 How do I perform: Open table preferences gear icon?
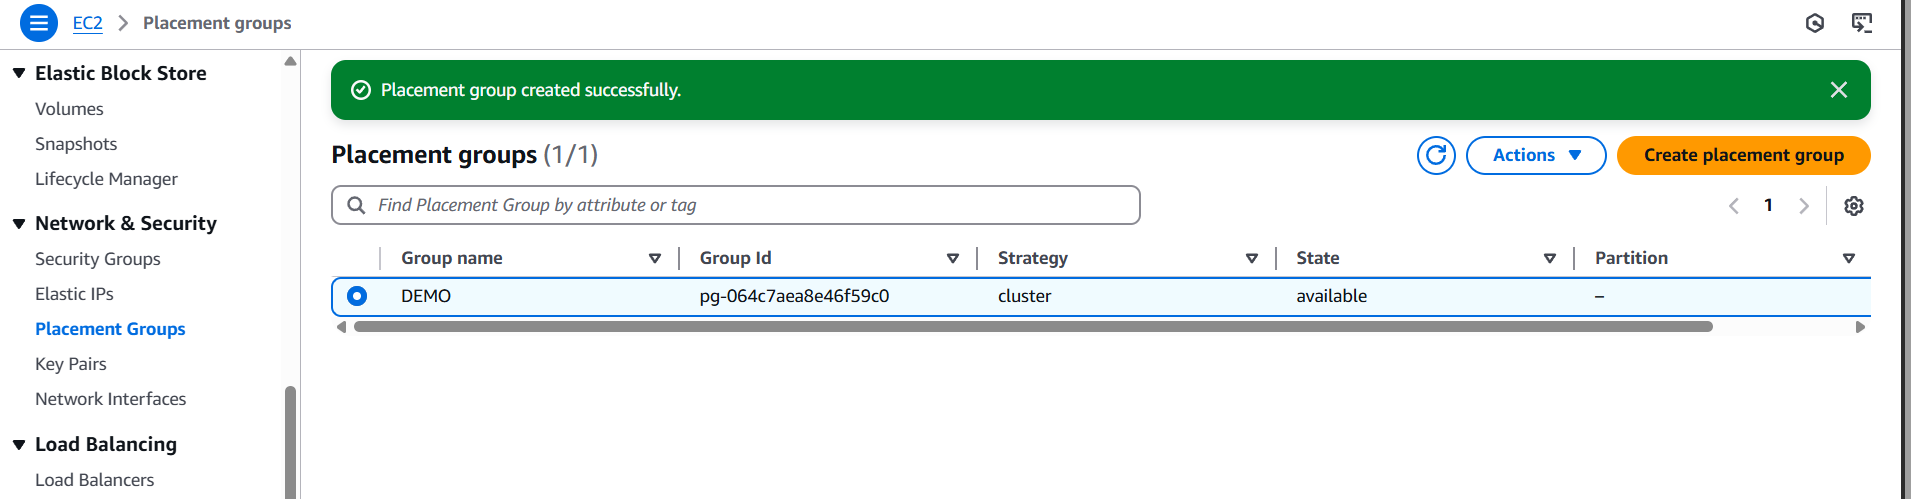tap(1853, 205)
